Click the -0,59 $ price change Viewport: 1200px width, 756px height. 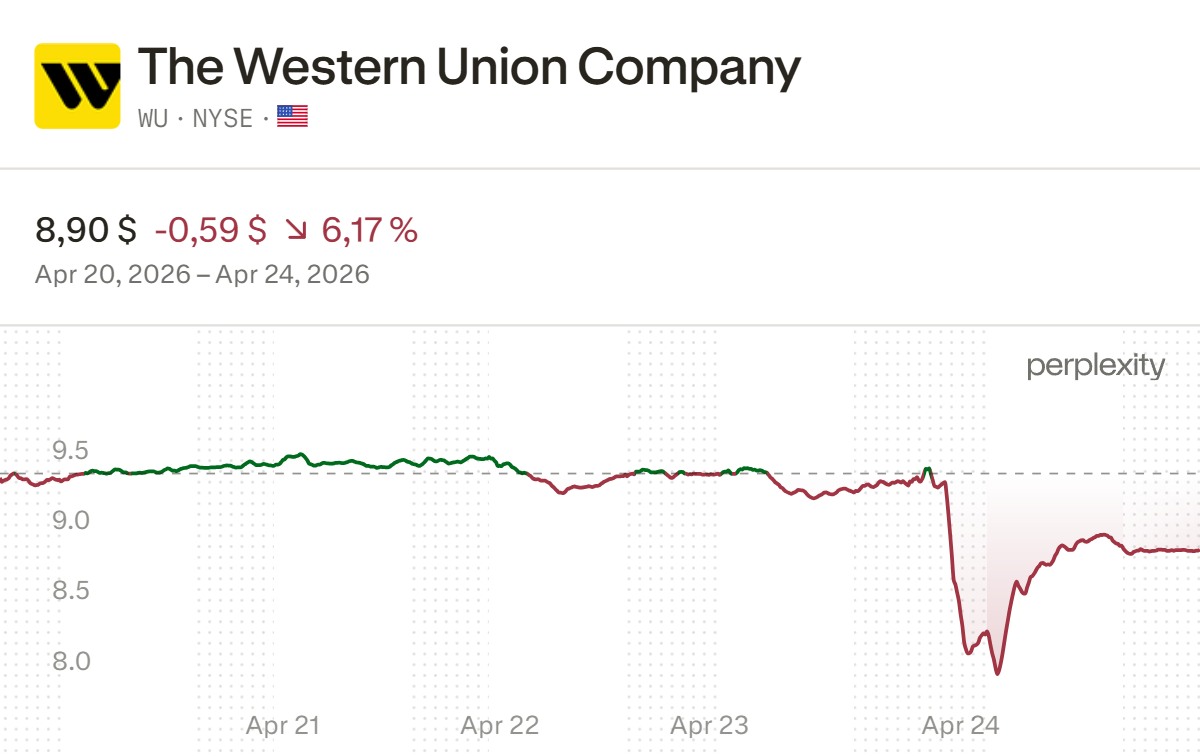(210, 231)
